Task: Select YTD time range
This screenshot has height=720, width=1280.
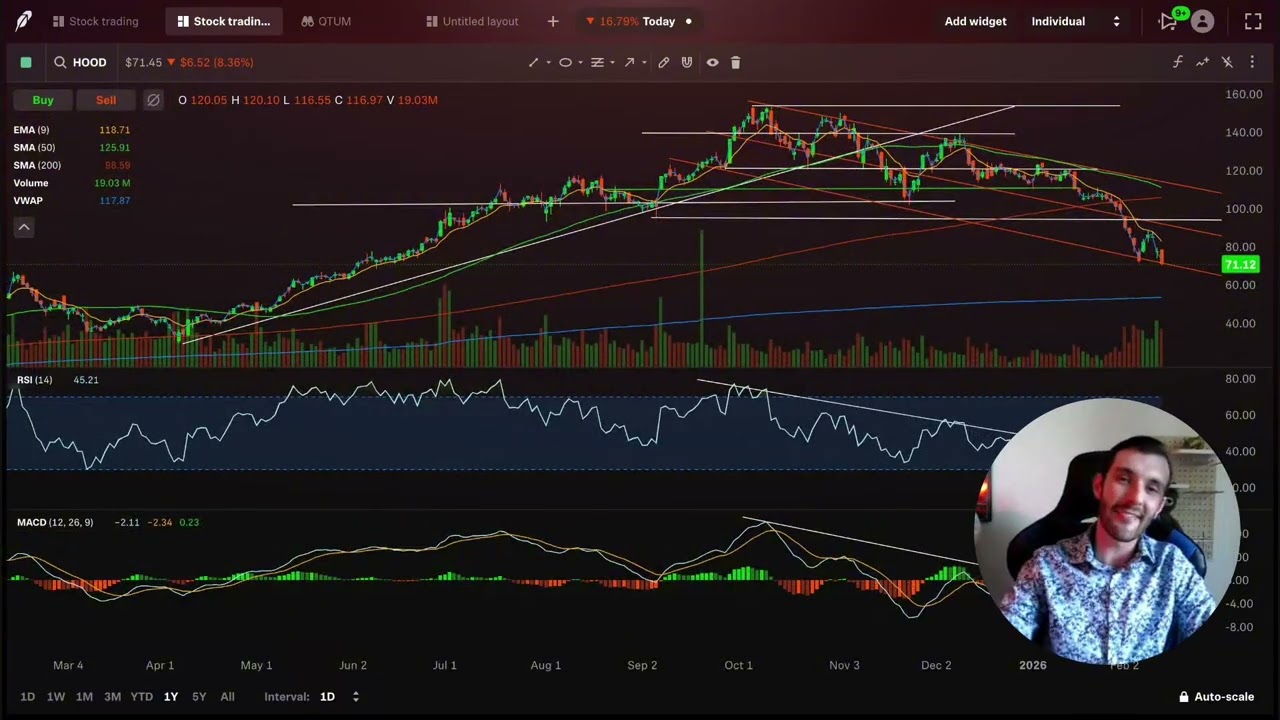Action: coord(141,696)
